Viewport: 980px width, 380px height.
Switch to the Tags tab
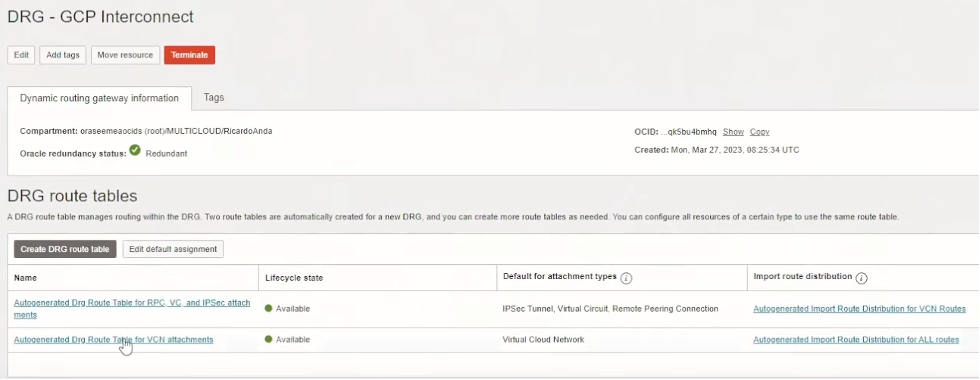(x=214, y=98)
